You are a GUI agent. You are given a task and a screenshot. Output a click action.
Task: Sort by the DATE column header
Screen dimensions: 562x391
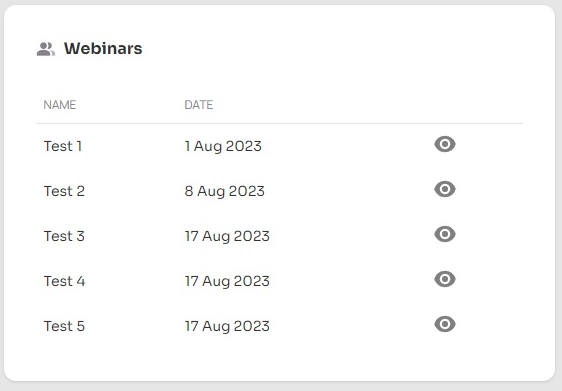point(199,105)
